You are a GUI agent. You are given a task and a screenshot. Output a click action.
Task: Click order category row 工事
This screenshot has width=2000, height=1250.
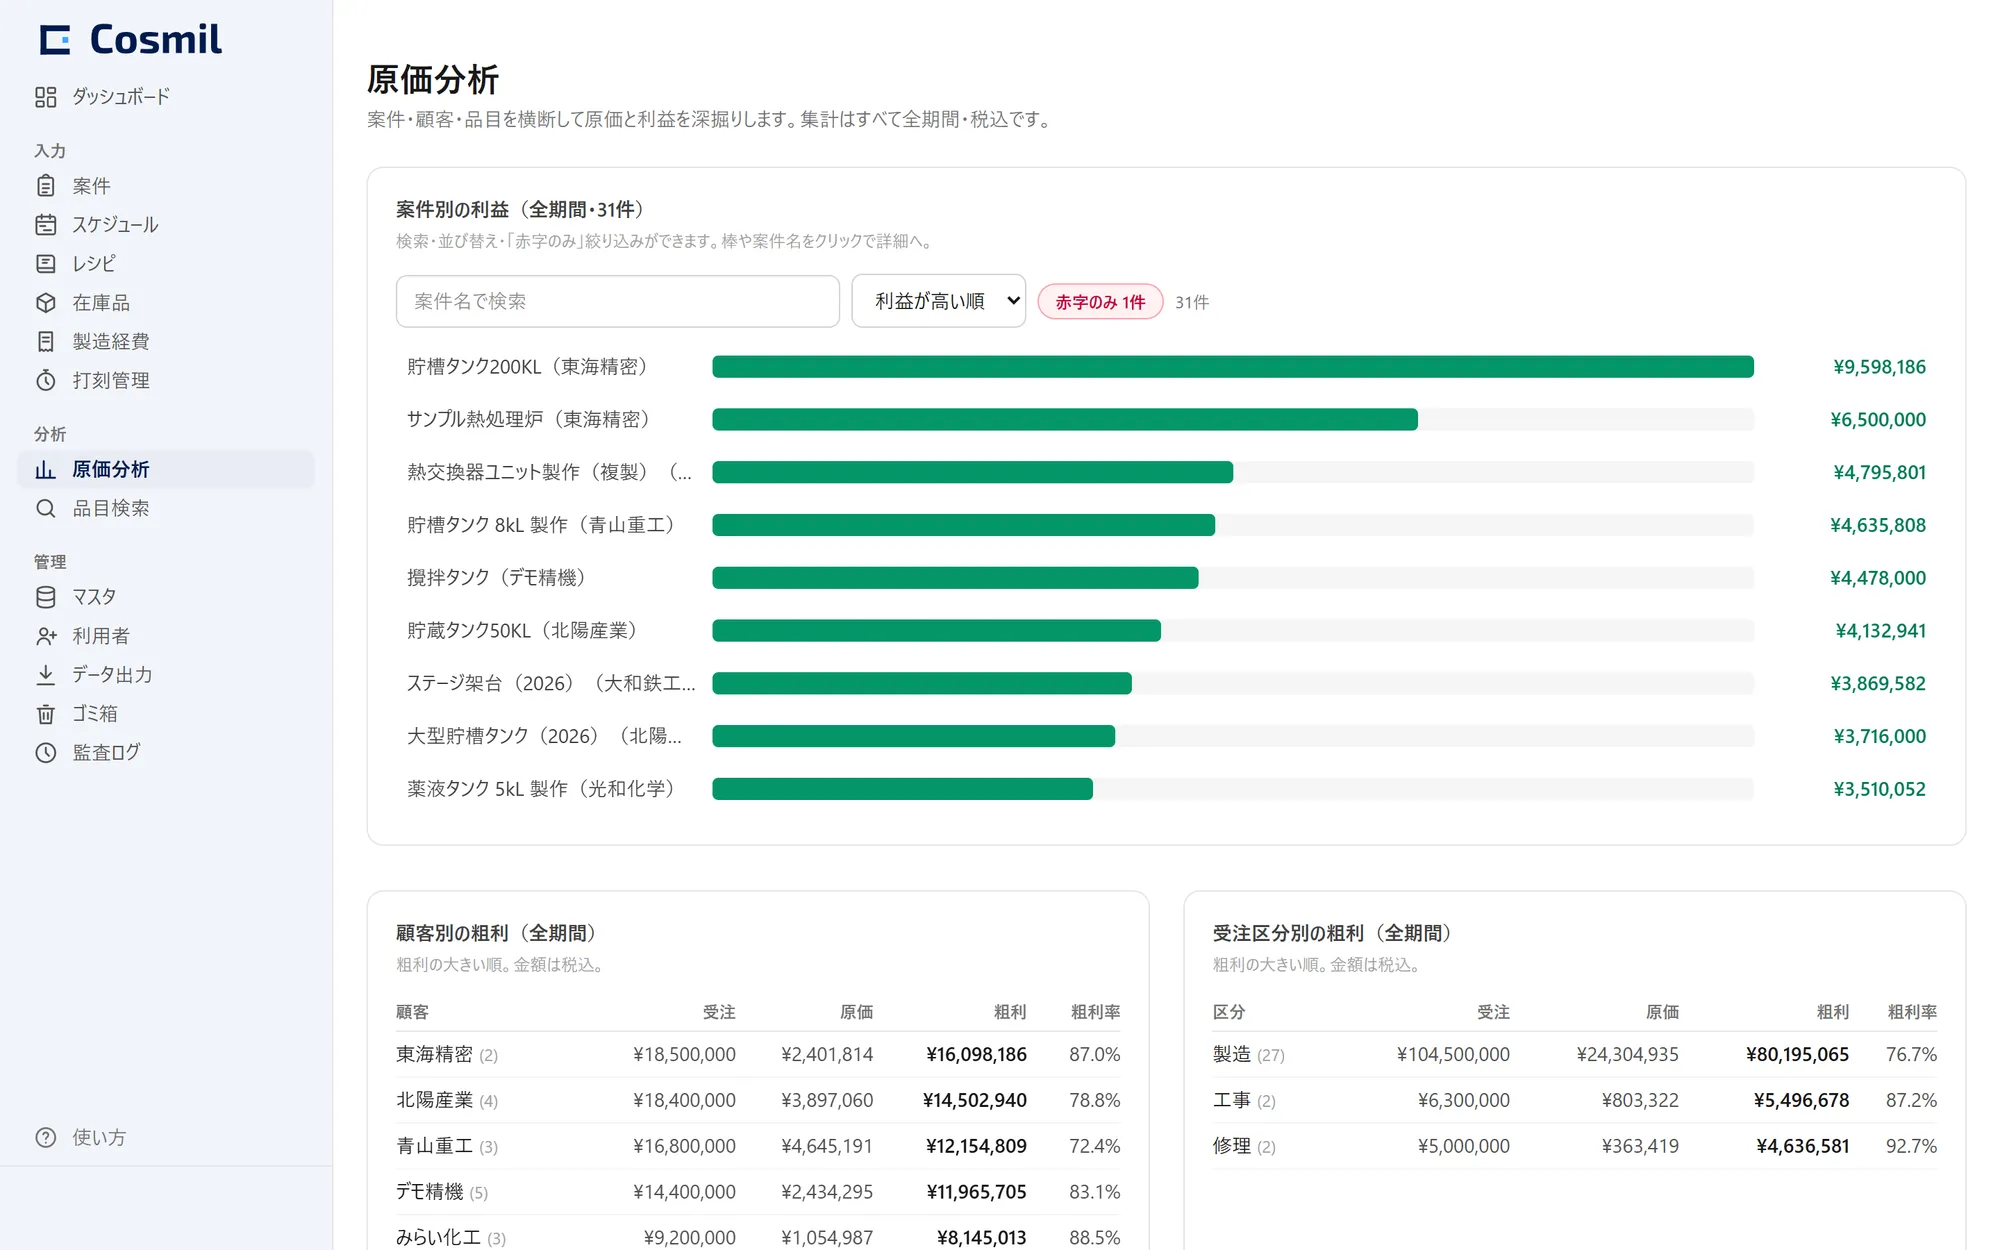pyautogui.click(x=1575, y=1101)
